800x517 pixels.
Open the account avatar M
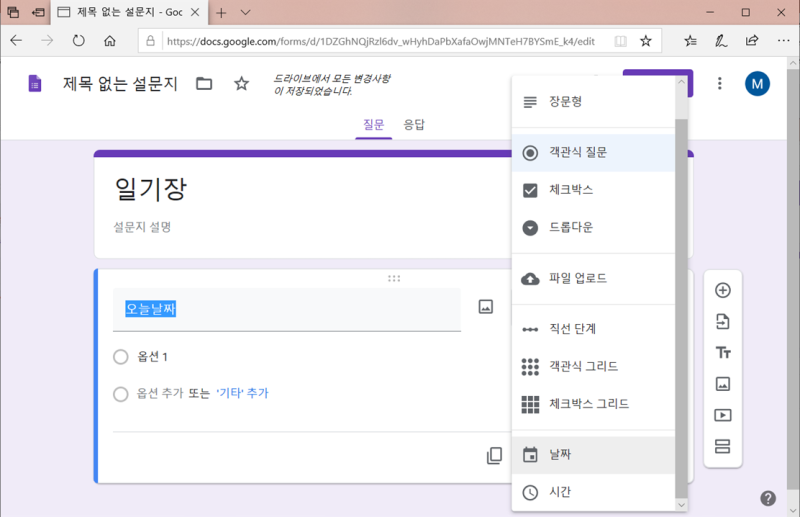pos(757,84)
